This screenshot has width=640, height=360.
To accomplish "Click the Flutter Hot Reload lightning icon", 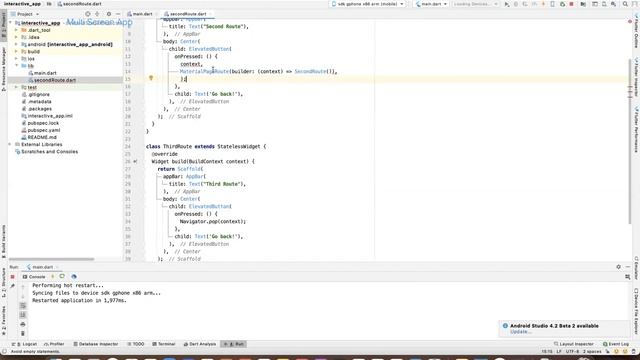I will pos(543,4).
